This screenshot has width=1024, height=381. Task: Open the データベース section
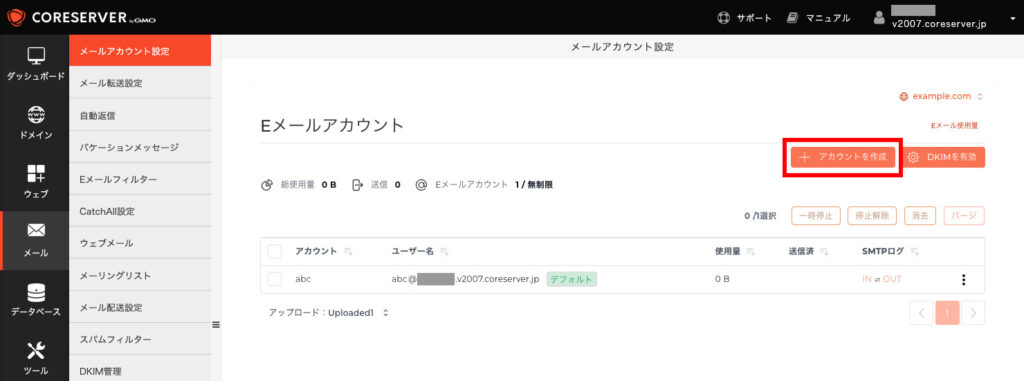click(35, 299)
